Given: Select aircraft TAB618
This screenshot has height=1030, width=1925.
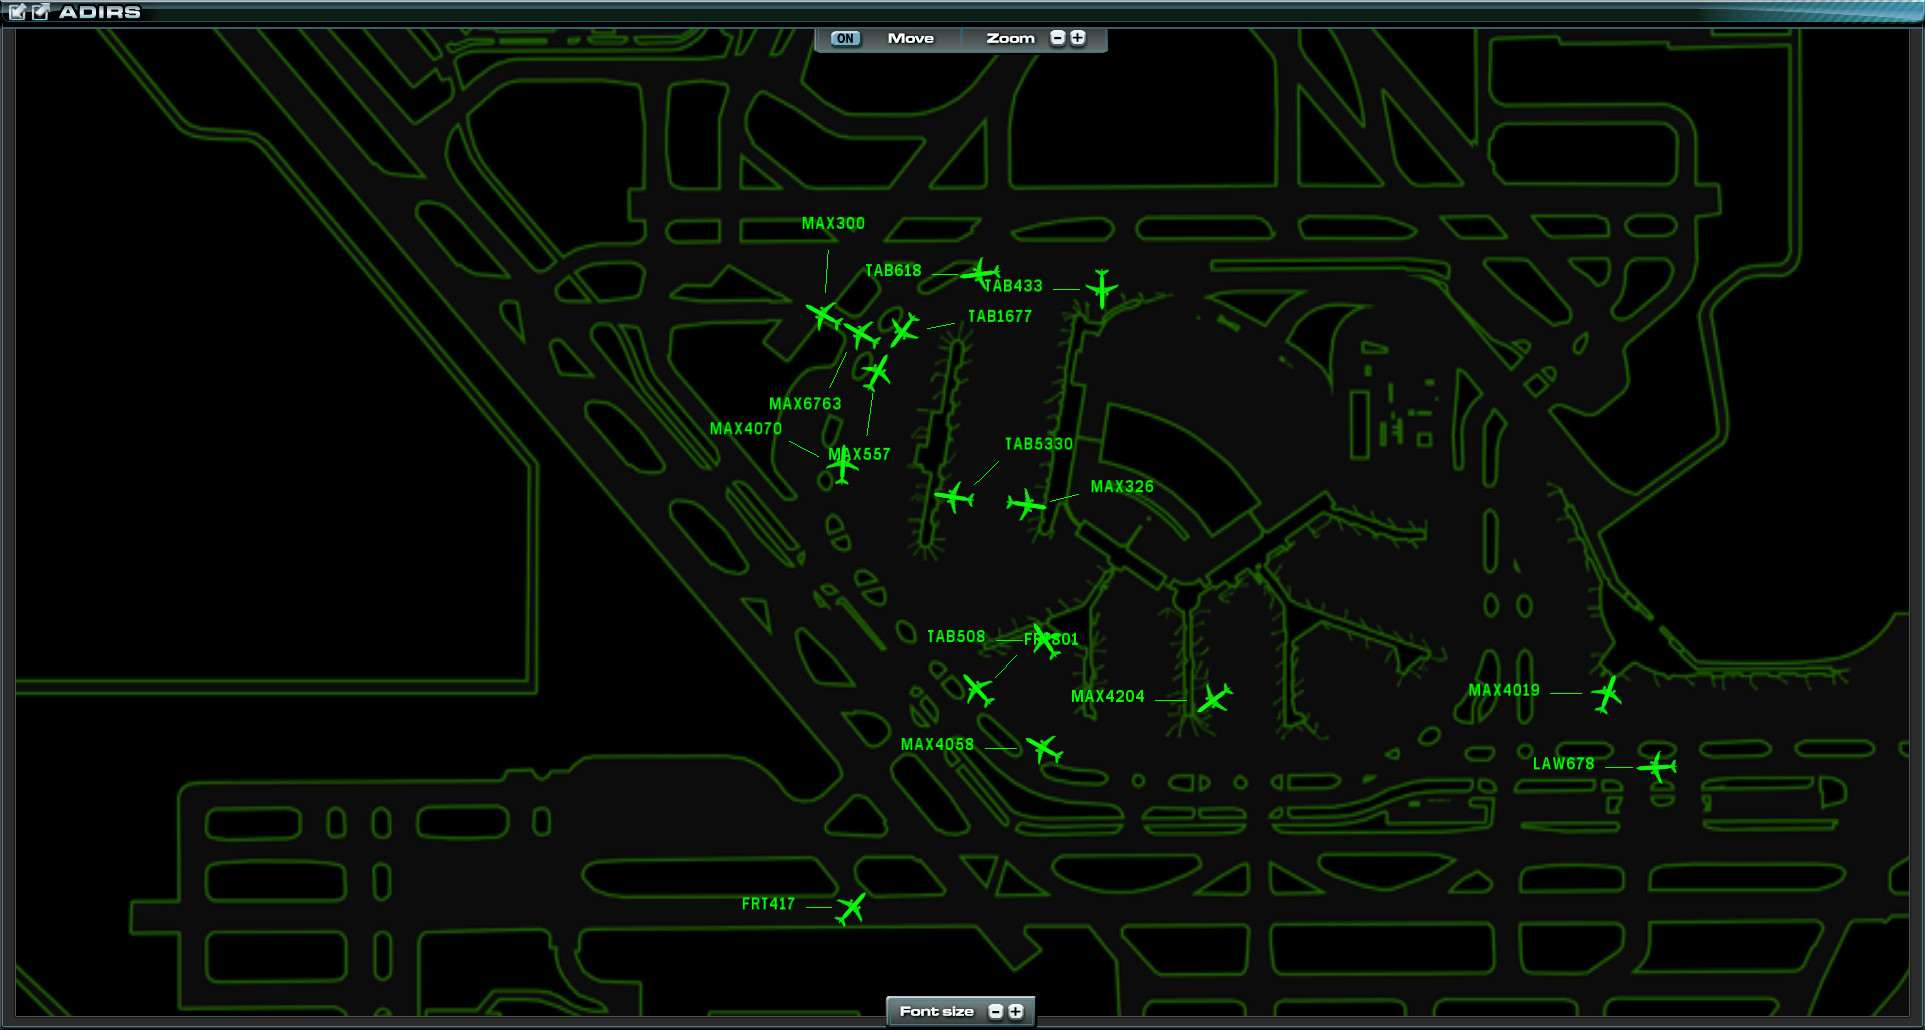Looking at the screenshot, I should [x=981, y=273].
